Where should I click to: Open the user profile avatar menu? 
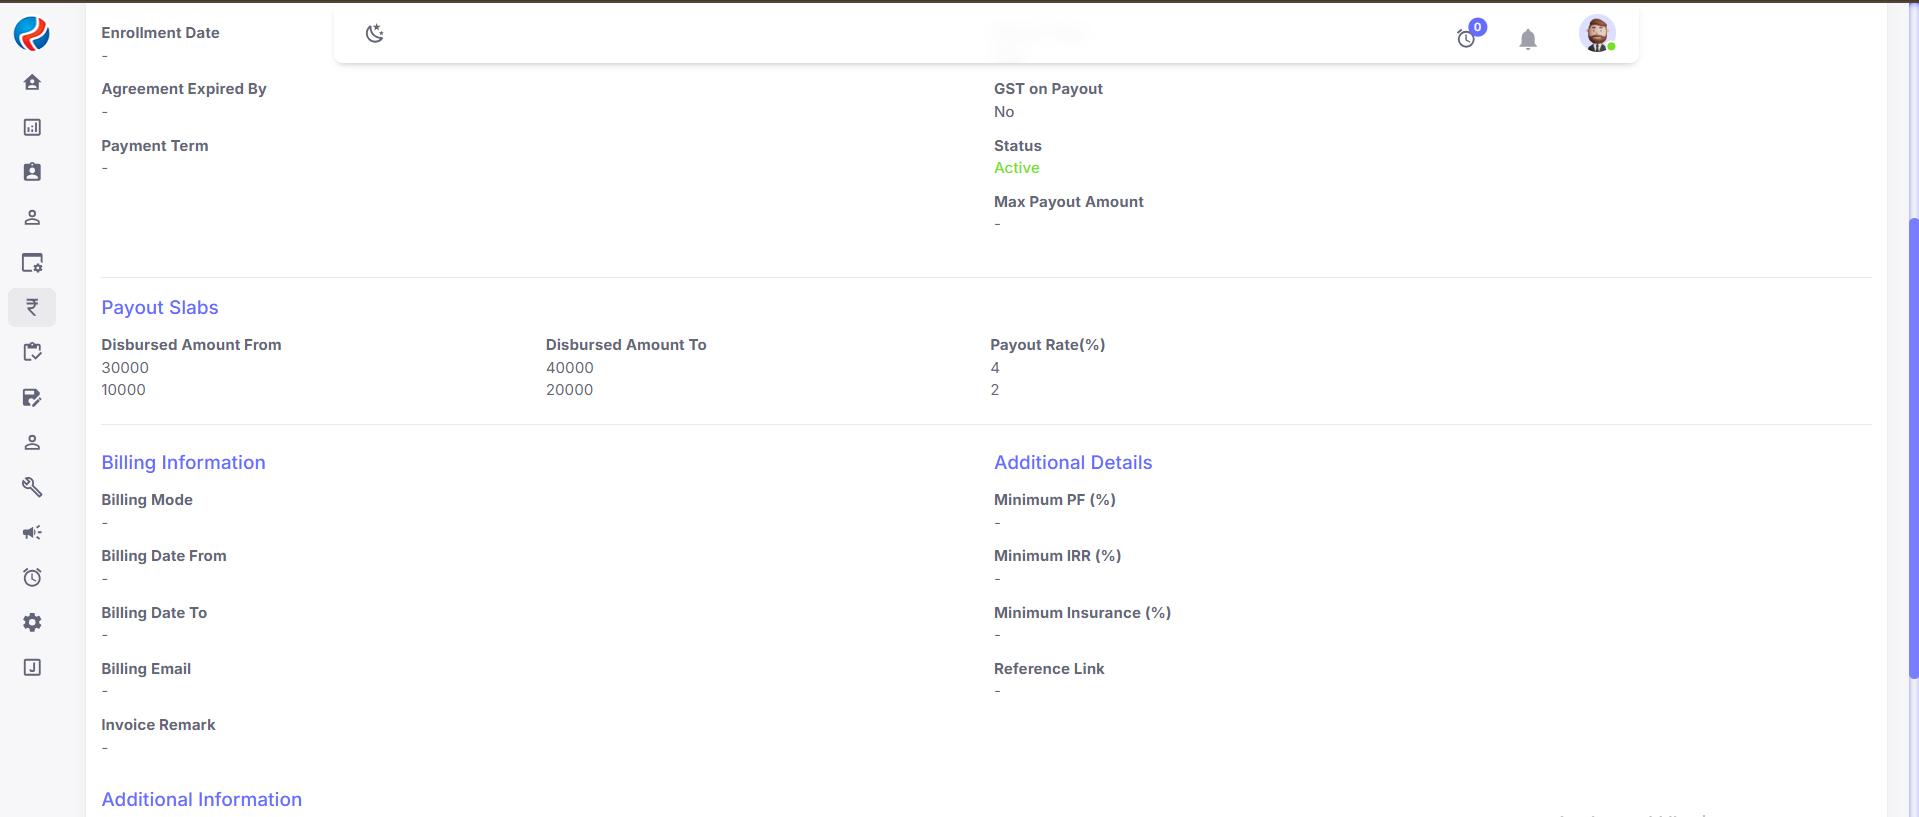[1597, 34]
